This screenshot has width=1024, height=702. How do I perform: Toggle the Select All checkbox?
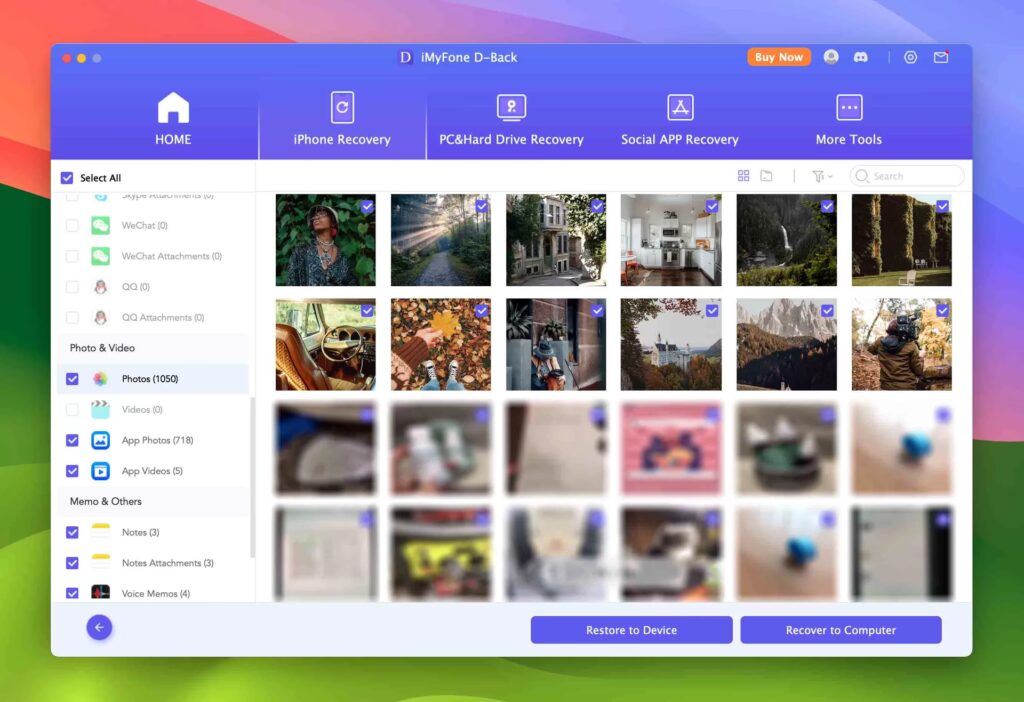(67, 178)
